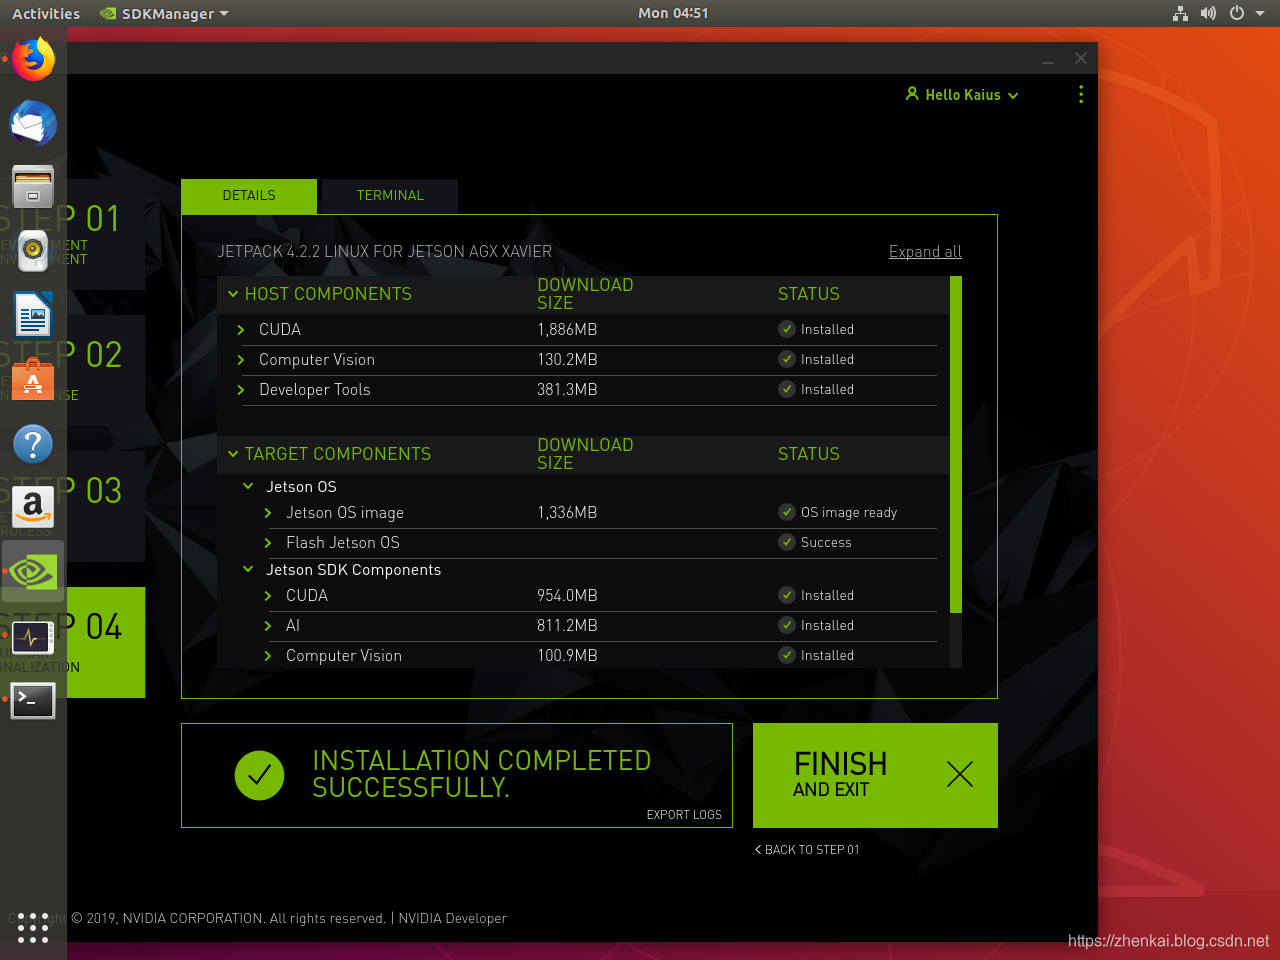This screenshot has height=960, width=1280.
Task: Click the host CUDA Installed check icon
Action: point(787,329)
